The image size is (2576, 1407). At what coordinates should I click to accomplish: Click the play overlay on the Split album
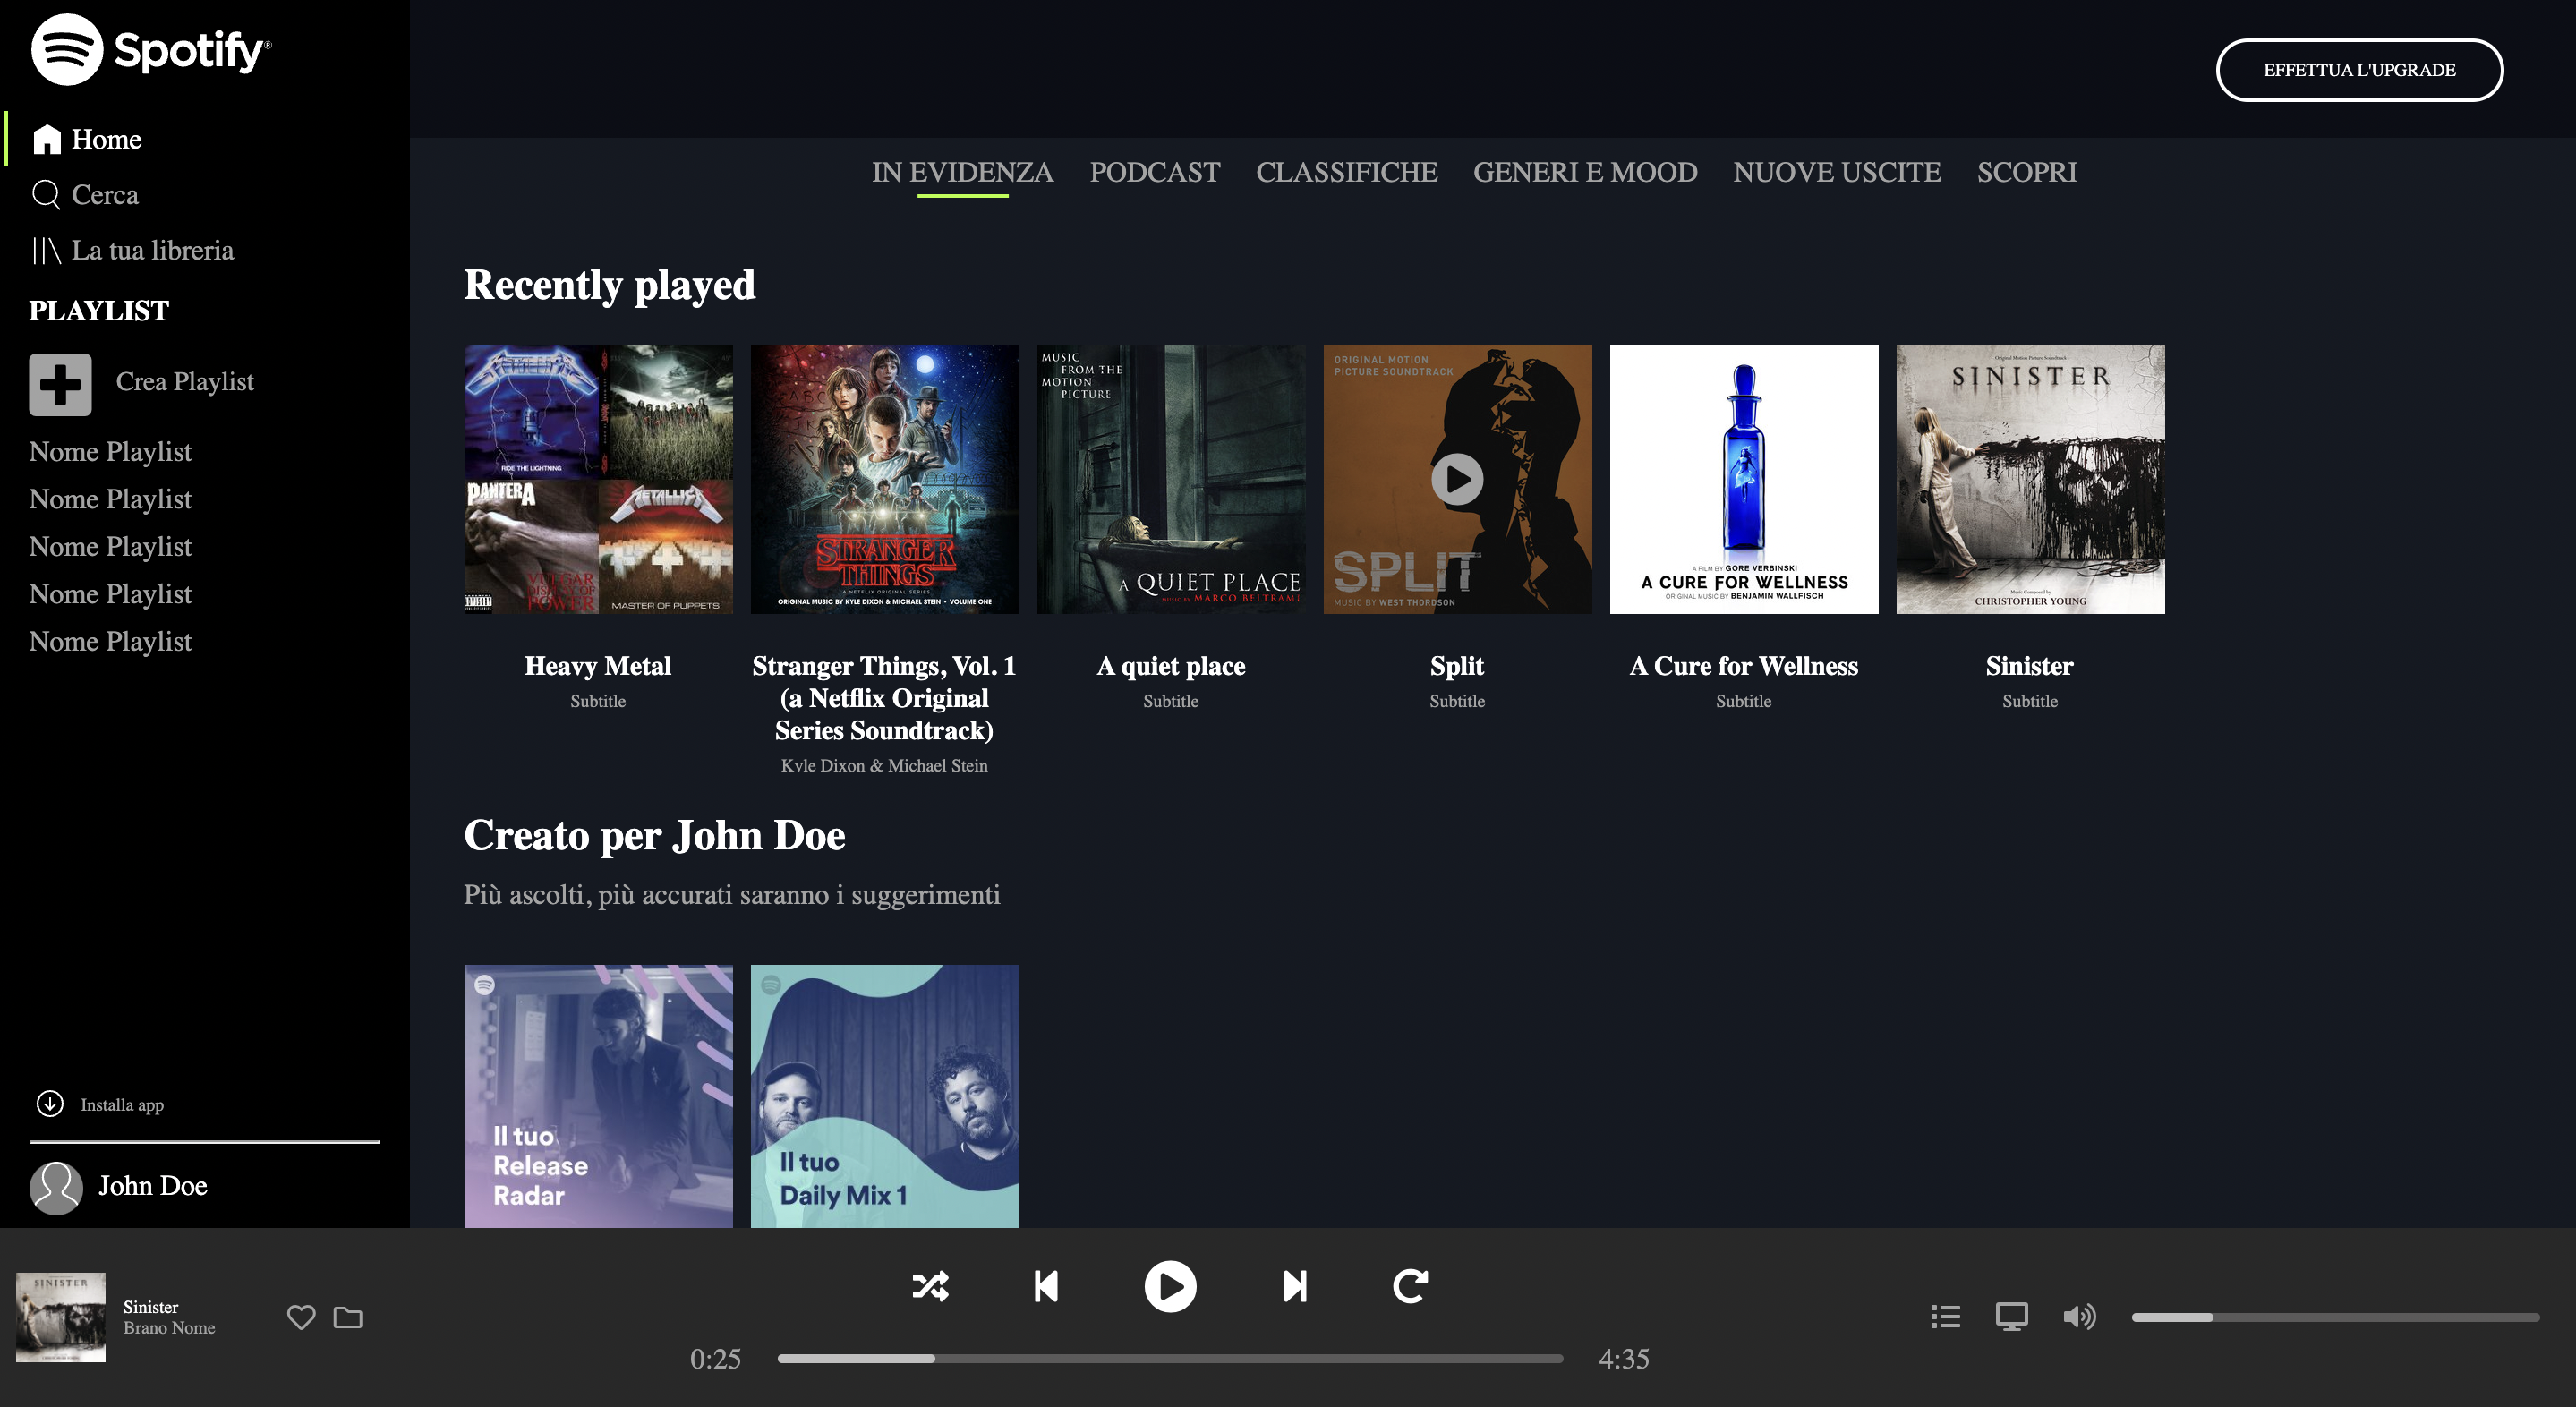(x=1457, y=480)
